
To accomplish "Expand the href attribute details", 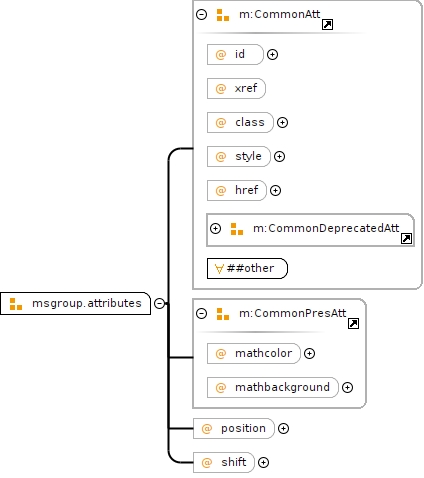I will (275, 190).
